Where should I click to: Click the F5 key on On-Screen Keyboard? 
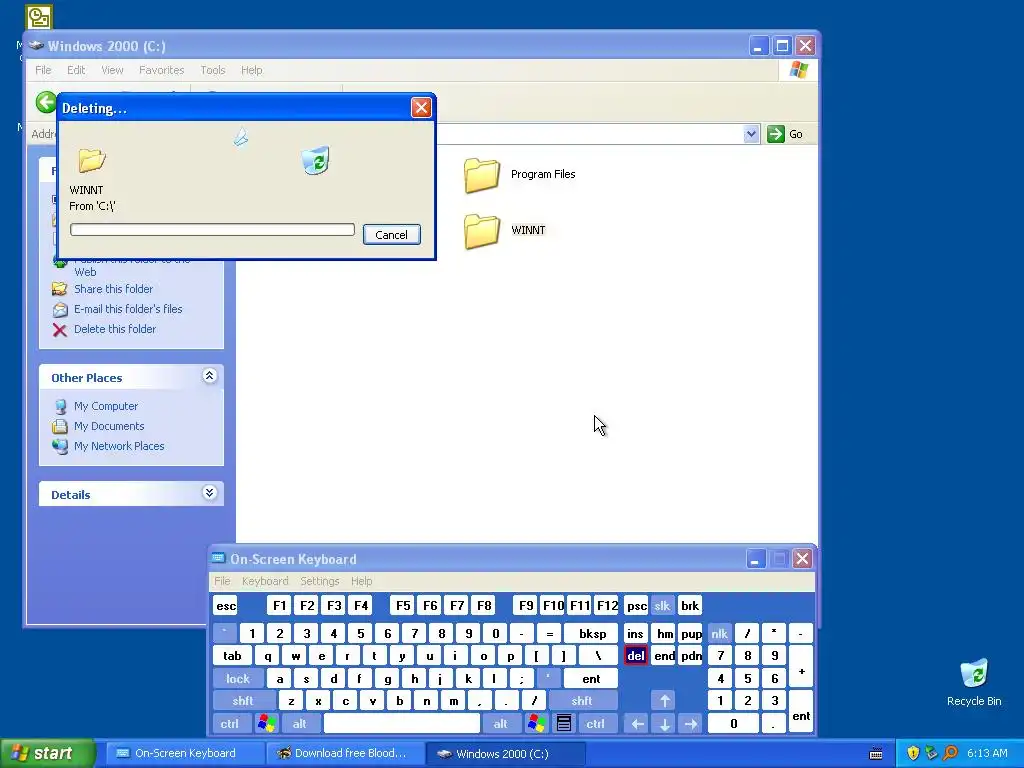coord(403,606)
